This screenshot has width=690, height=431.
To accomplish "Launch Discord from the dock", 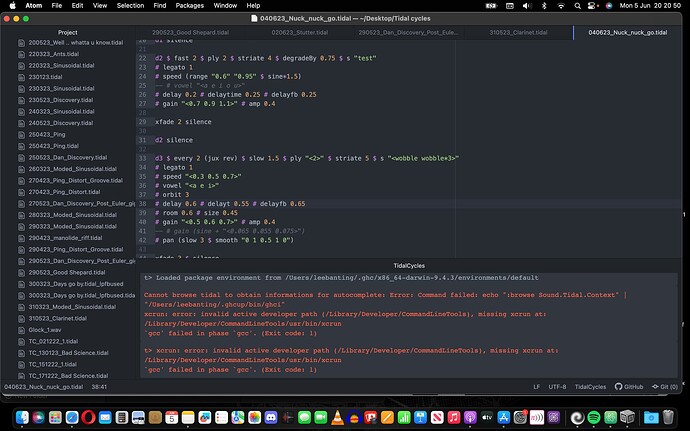I will click(271, 417).
